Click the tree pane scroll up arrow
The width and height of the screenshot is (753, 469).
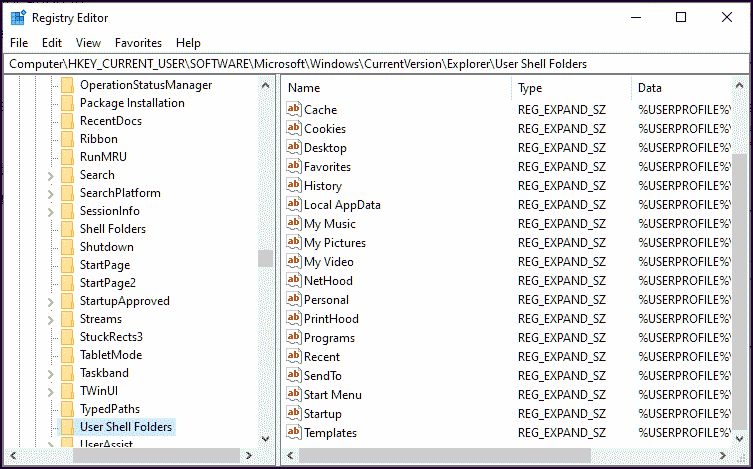[x=265, y=86]
